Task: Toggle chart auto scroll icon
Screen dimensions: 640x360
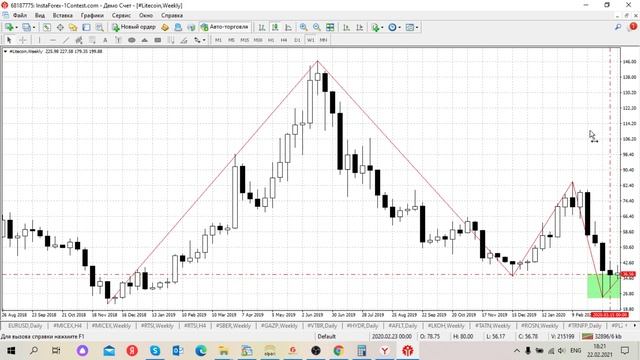Action: 346,27
